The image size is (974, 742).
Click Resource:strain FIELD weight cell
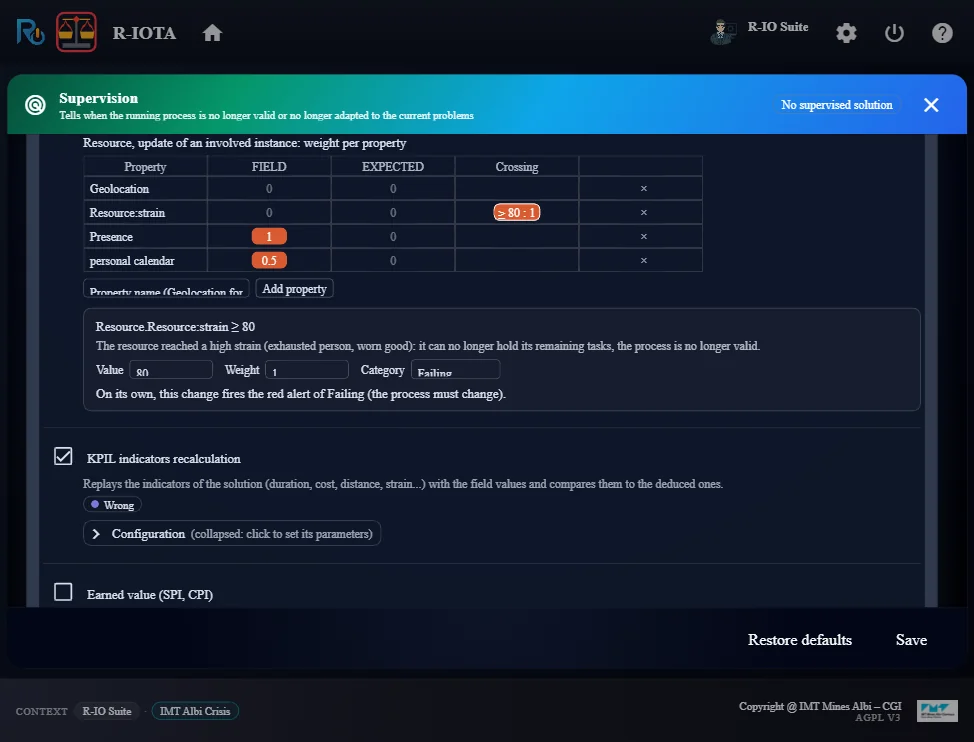[x=269, y=213]
